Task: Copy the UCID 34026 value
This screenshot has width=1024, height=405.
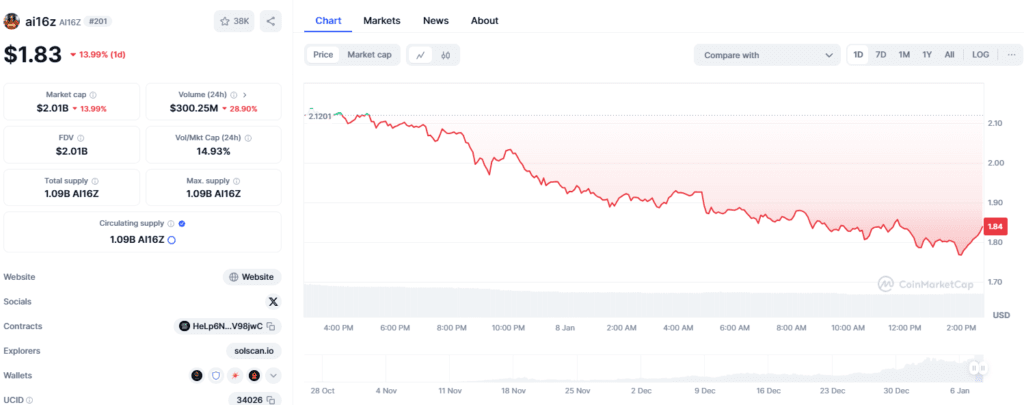Action: click(271, 400)
